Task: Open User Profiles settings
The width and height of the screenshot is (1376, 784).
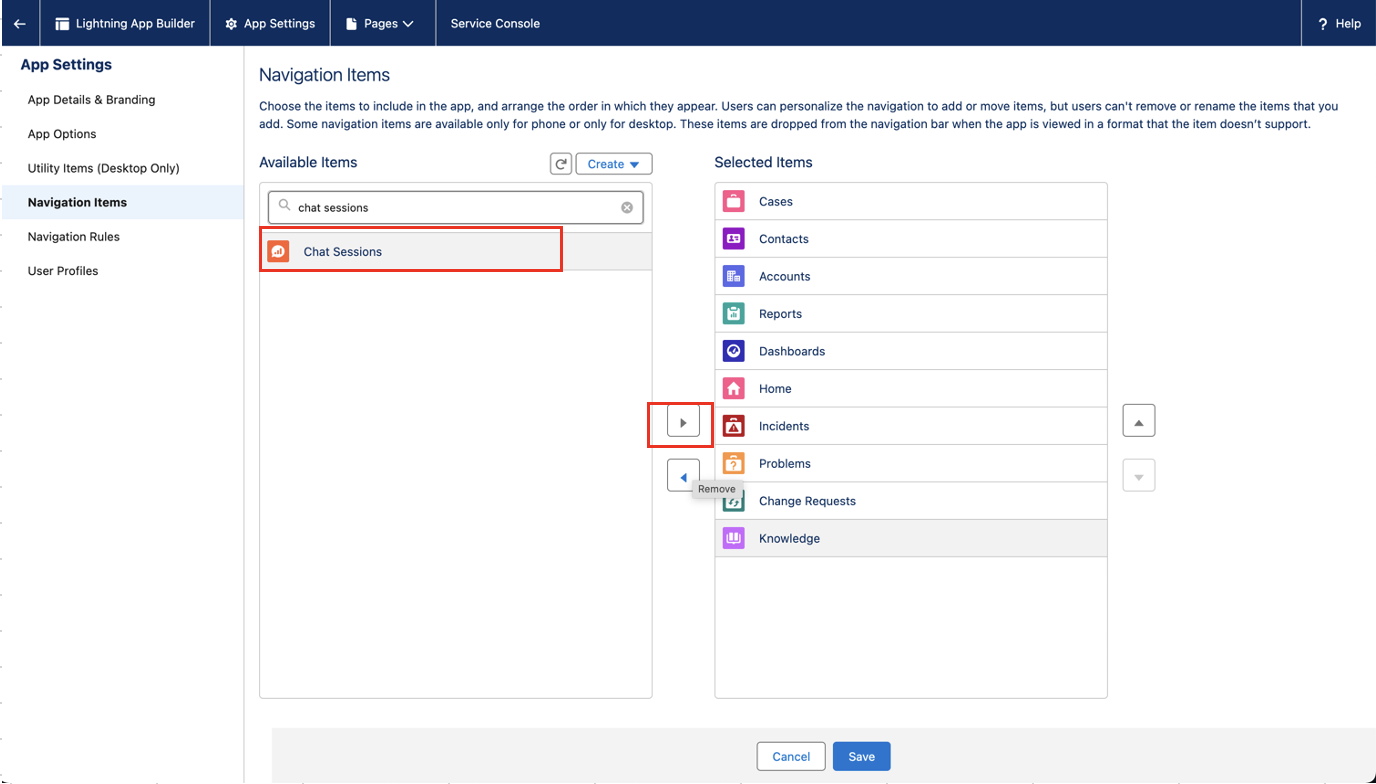Action: 63,271
